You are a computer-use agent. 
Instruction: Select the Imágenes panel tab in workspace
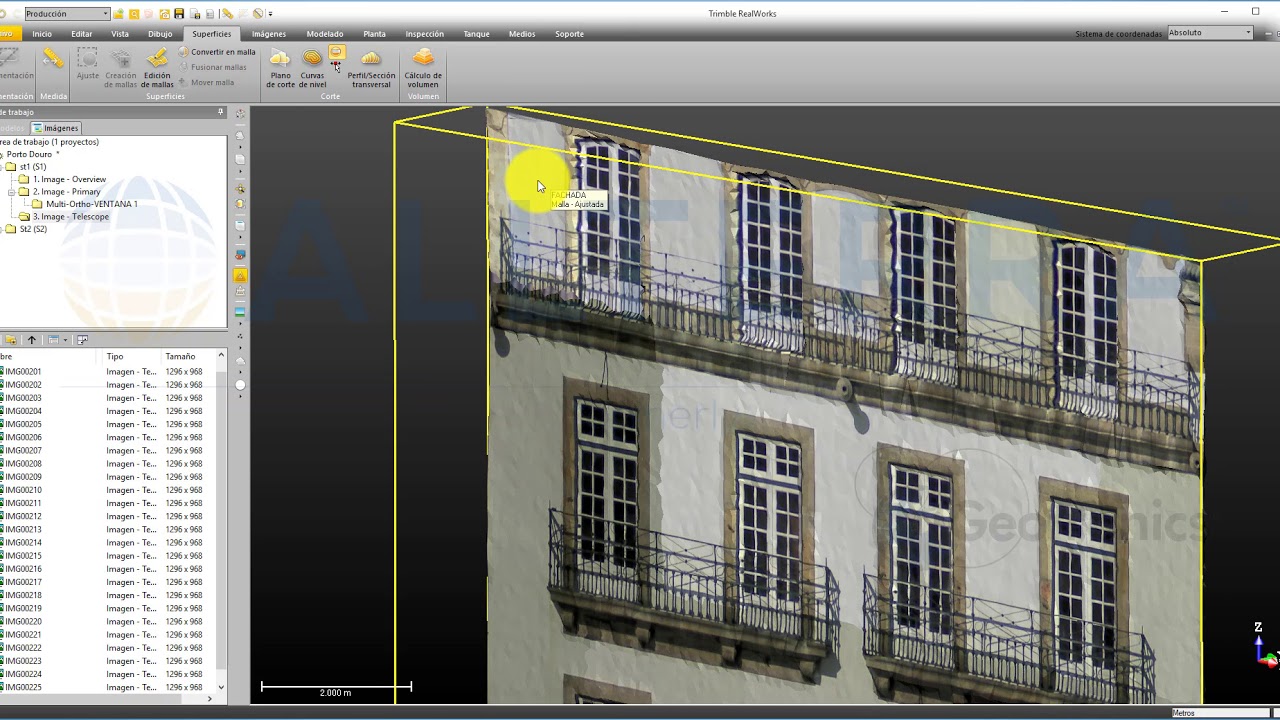pyautogui.click(x=55, y=128)
